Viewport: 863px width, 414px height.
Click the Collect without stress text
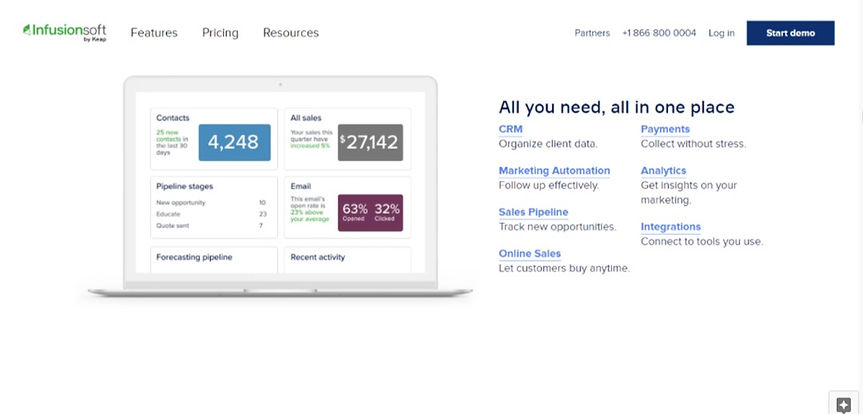pos(693,144)
